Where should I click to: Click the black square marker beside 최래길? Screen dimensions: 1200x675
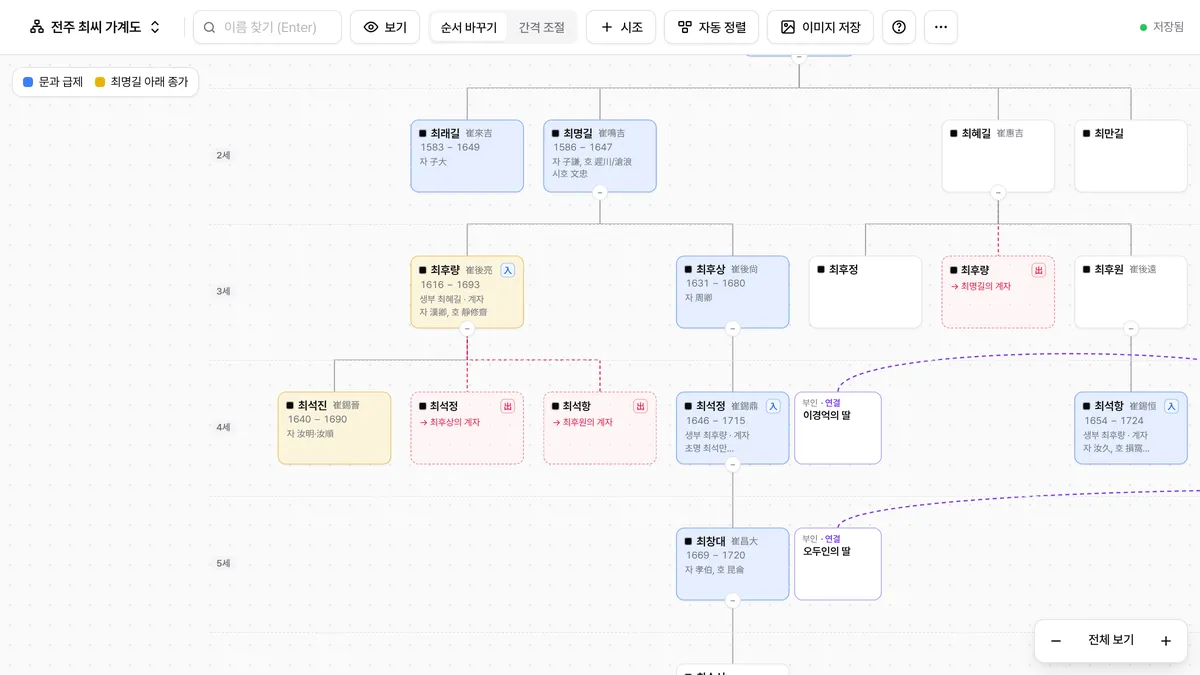pyautogui.click(x=423, y=133)
